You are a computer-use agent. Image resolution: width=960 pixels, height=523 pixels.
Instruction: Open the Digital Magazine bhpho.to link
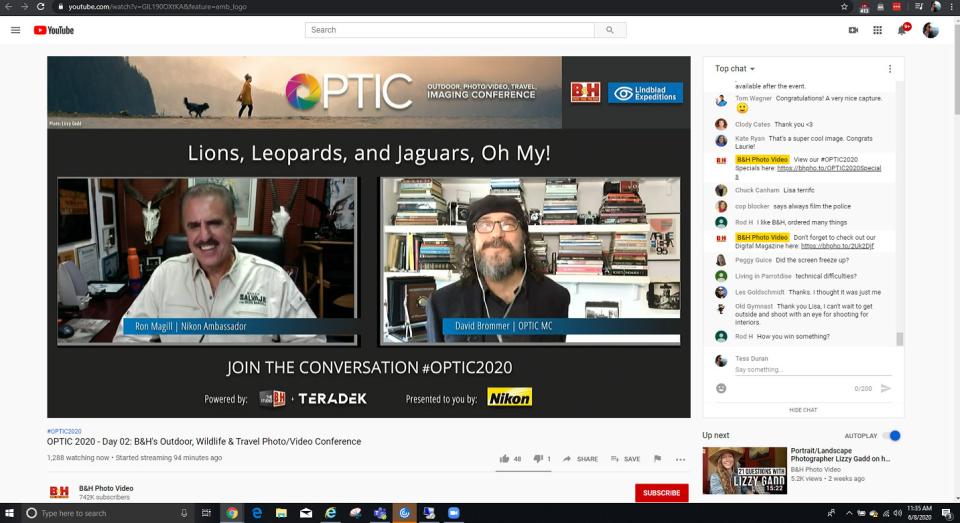click(837, 246)
